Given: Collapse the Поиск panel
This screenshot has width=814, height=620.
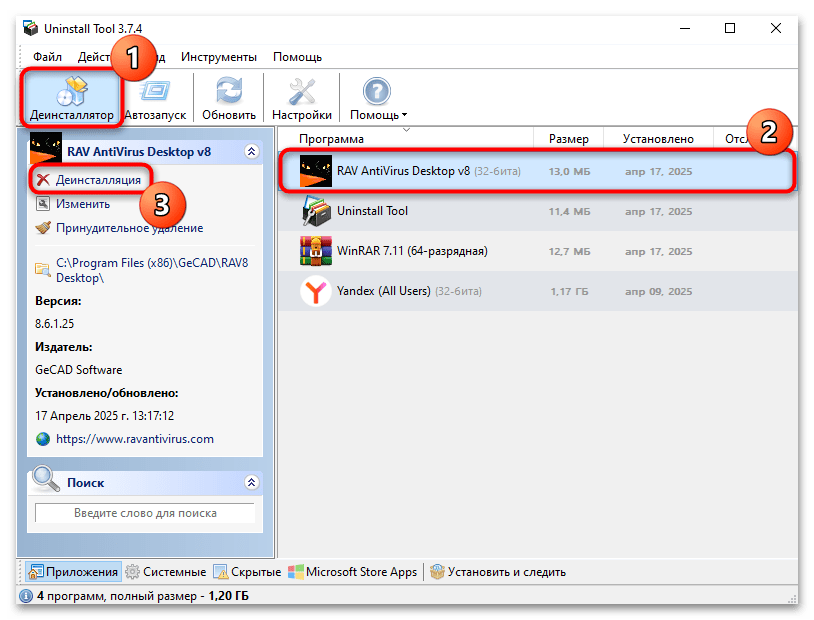Looking at the screenshot, I should 251,482.
